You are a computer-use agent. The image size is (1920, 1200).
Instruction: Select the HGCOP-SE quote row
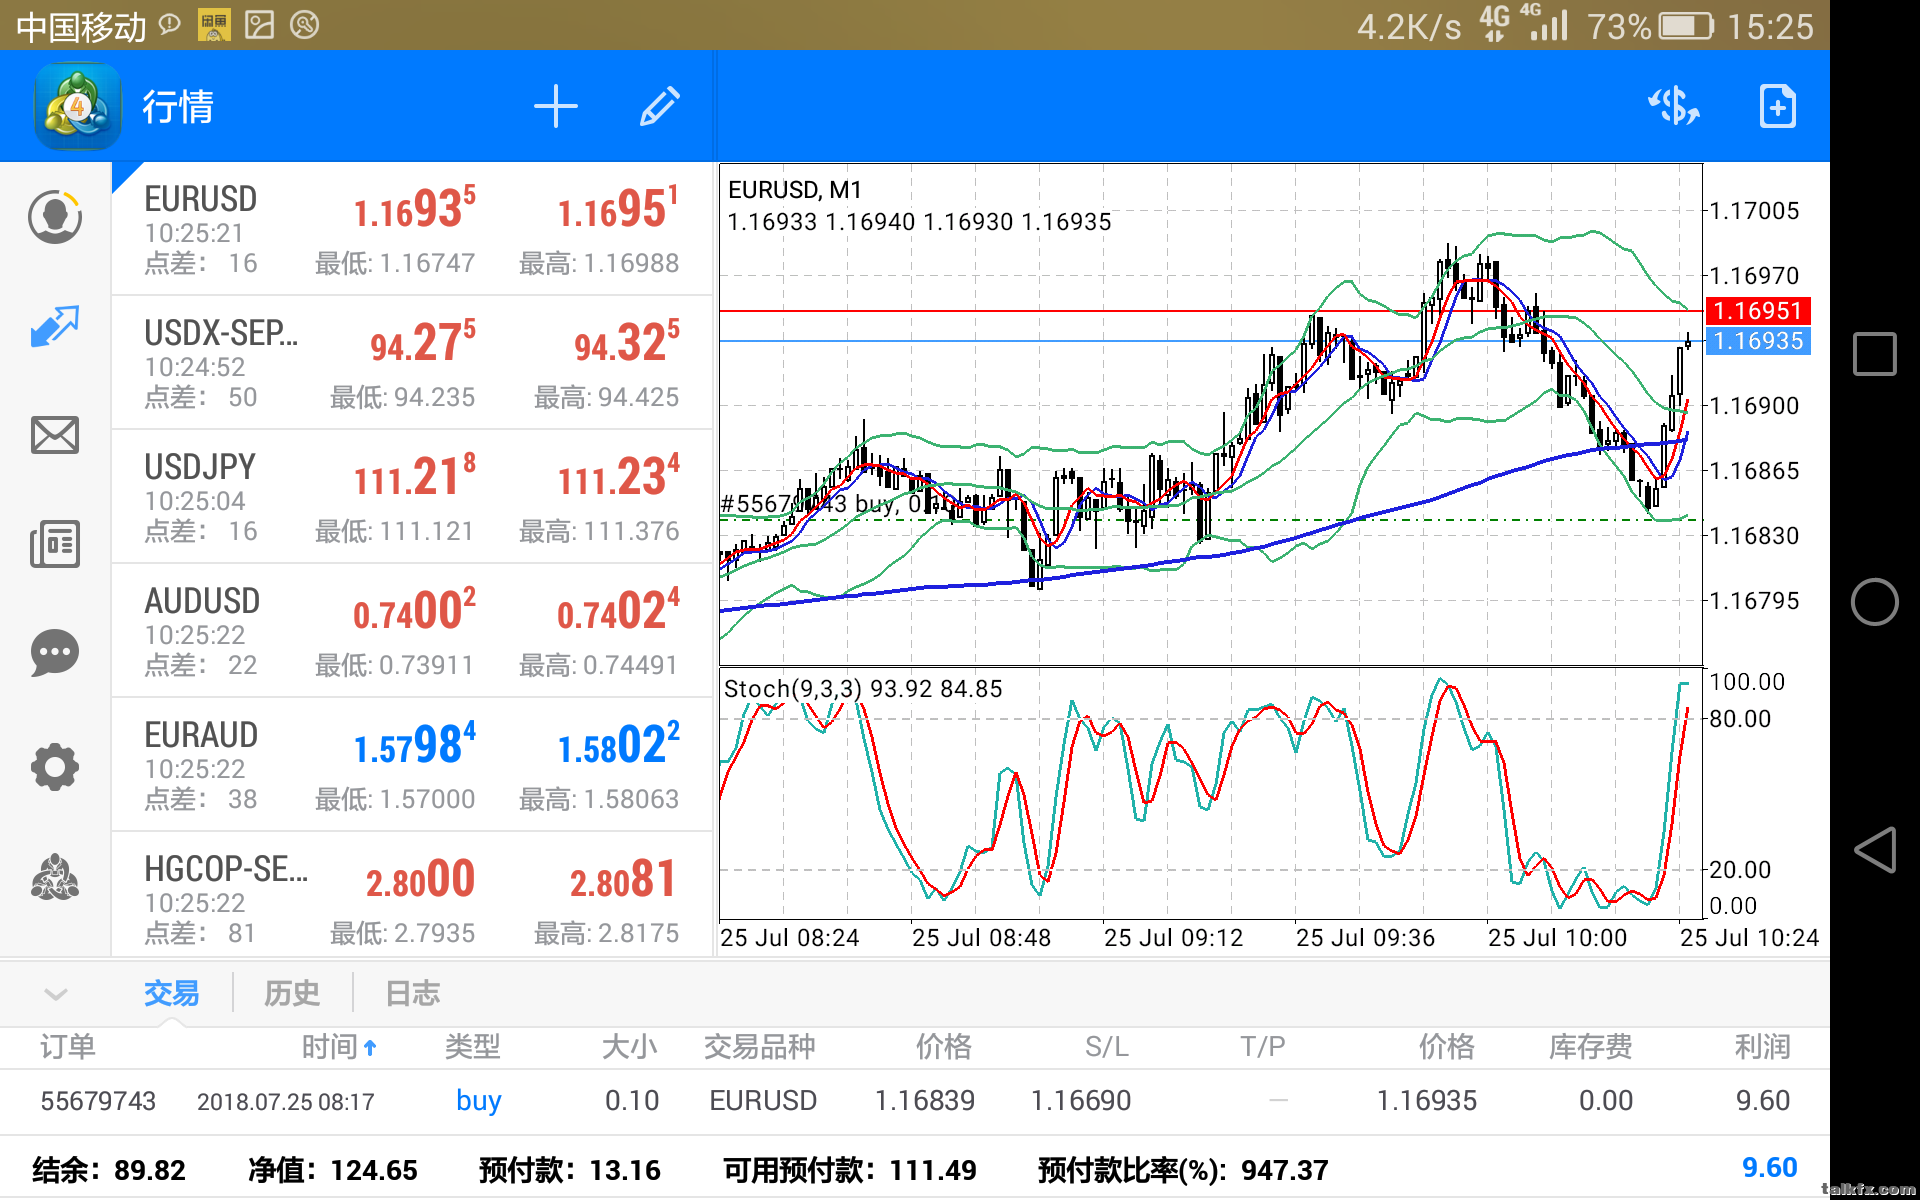[412, 896]
